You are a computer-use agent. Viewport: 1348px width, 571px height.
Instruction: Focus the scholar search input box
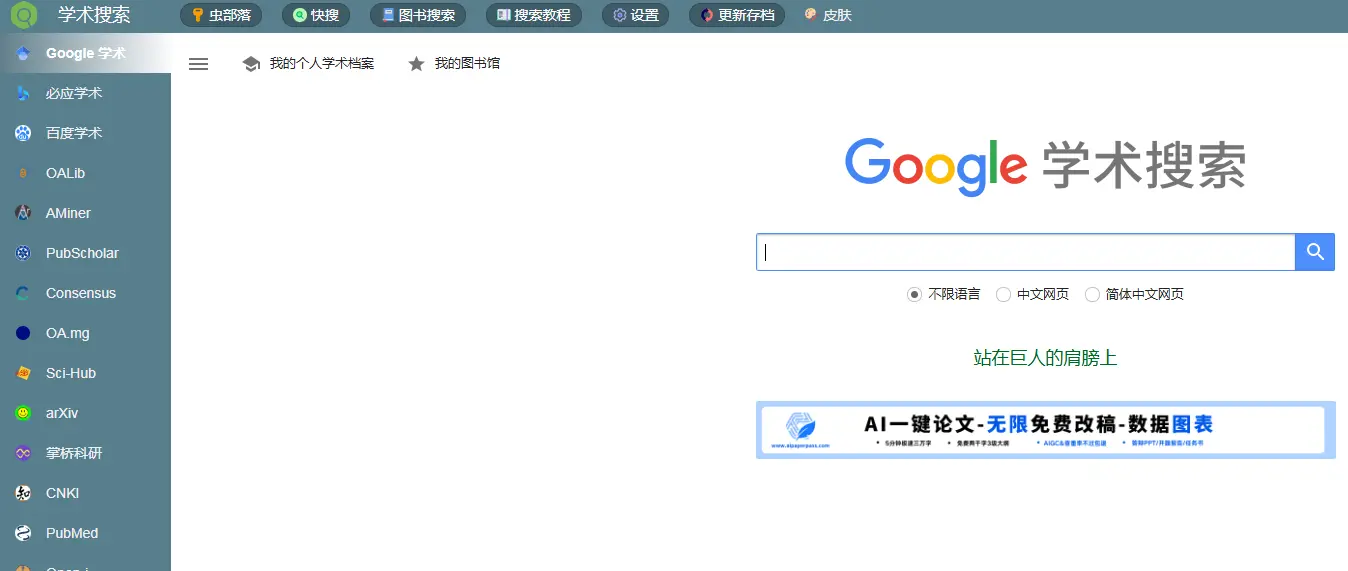[1026, 252]
